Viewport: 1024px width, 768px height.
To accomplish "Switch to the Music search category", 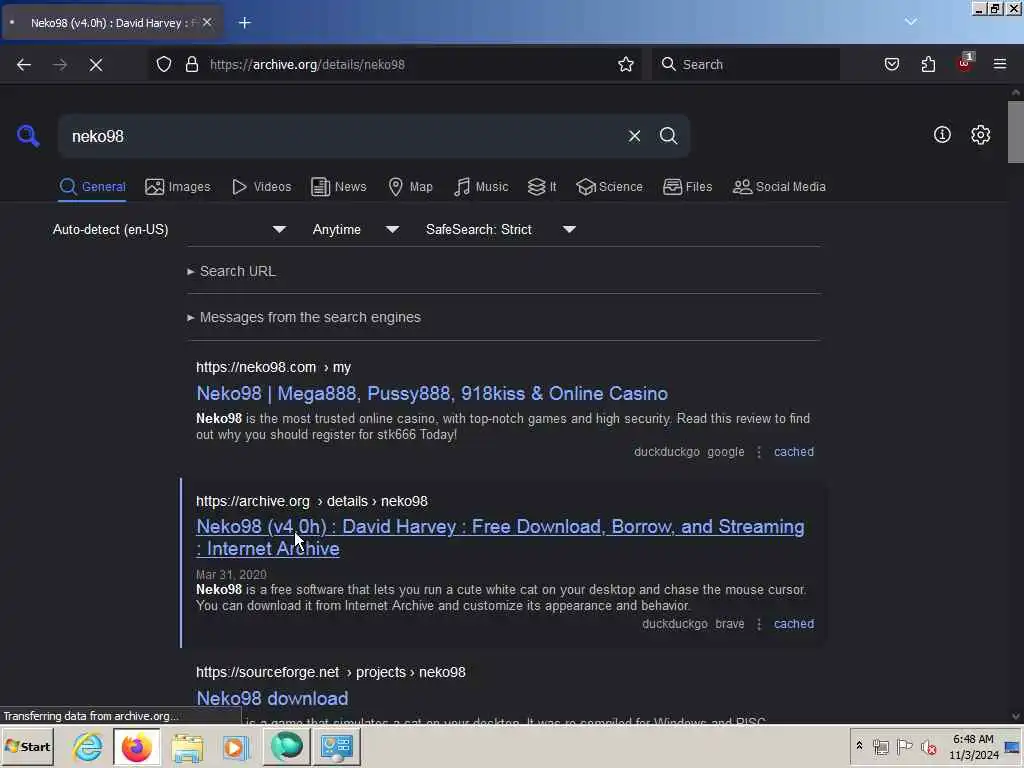I will point(481,187).
